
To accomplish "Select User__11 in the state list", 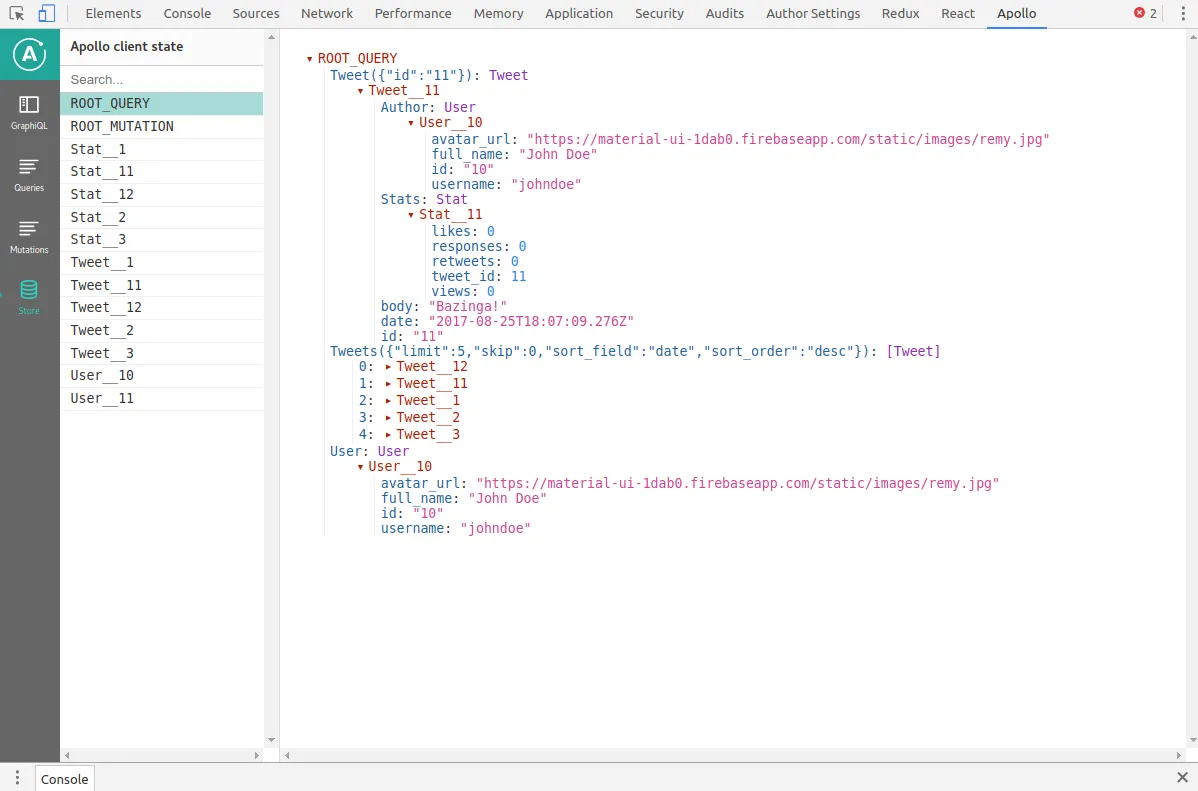I will [102, 399].
